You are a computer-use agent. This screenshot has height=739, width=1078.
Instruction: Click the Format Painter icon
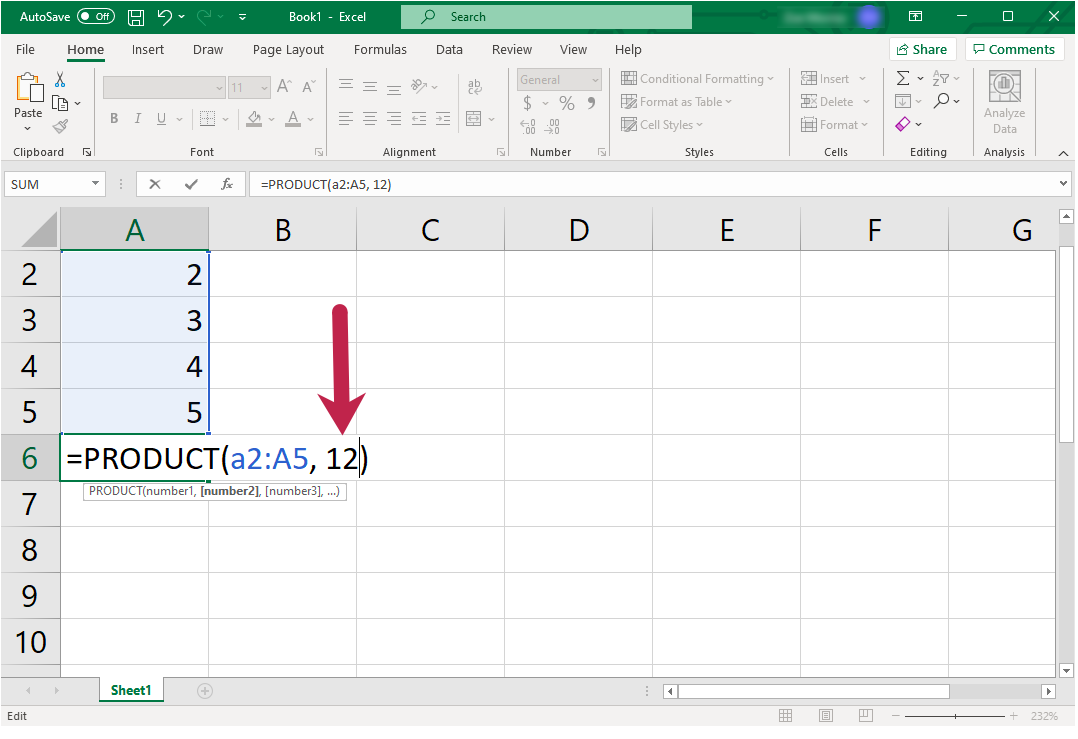pos(60,124)
